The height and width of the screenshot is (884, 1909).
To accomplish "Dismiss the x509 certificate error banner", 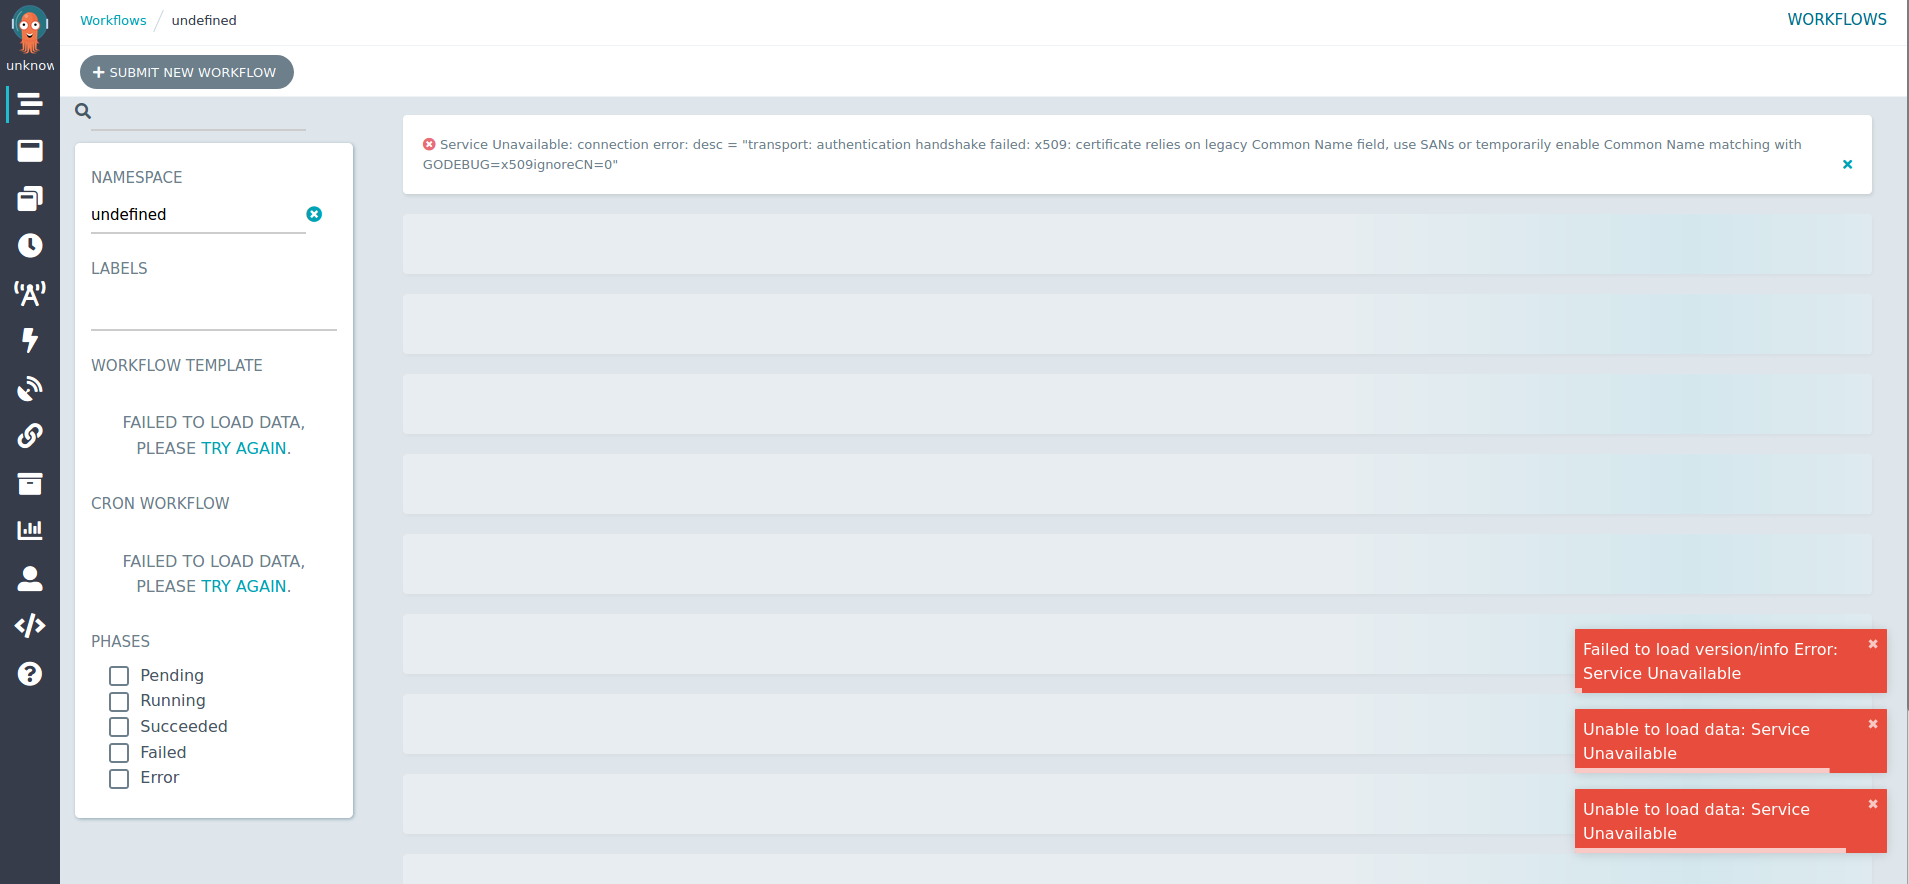I will point(1847,164).
